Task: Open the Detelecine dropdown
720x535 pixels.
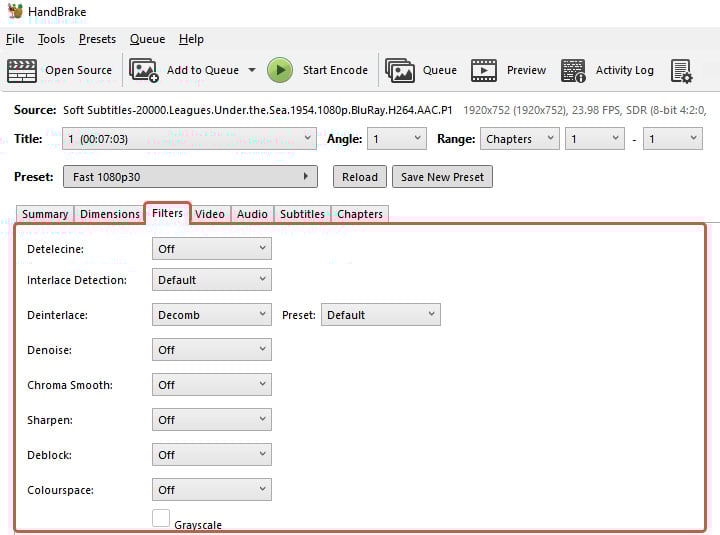Action: coord(212,249)
